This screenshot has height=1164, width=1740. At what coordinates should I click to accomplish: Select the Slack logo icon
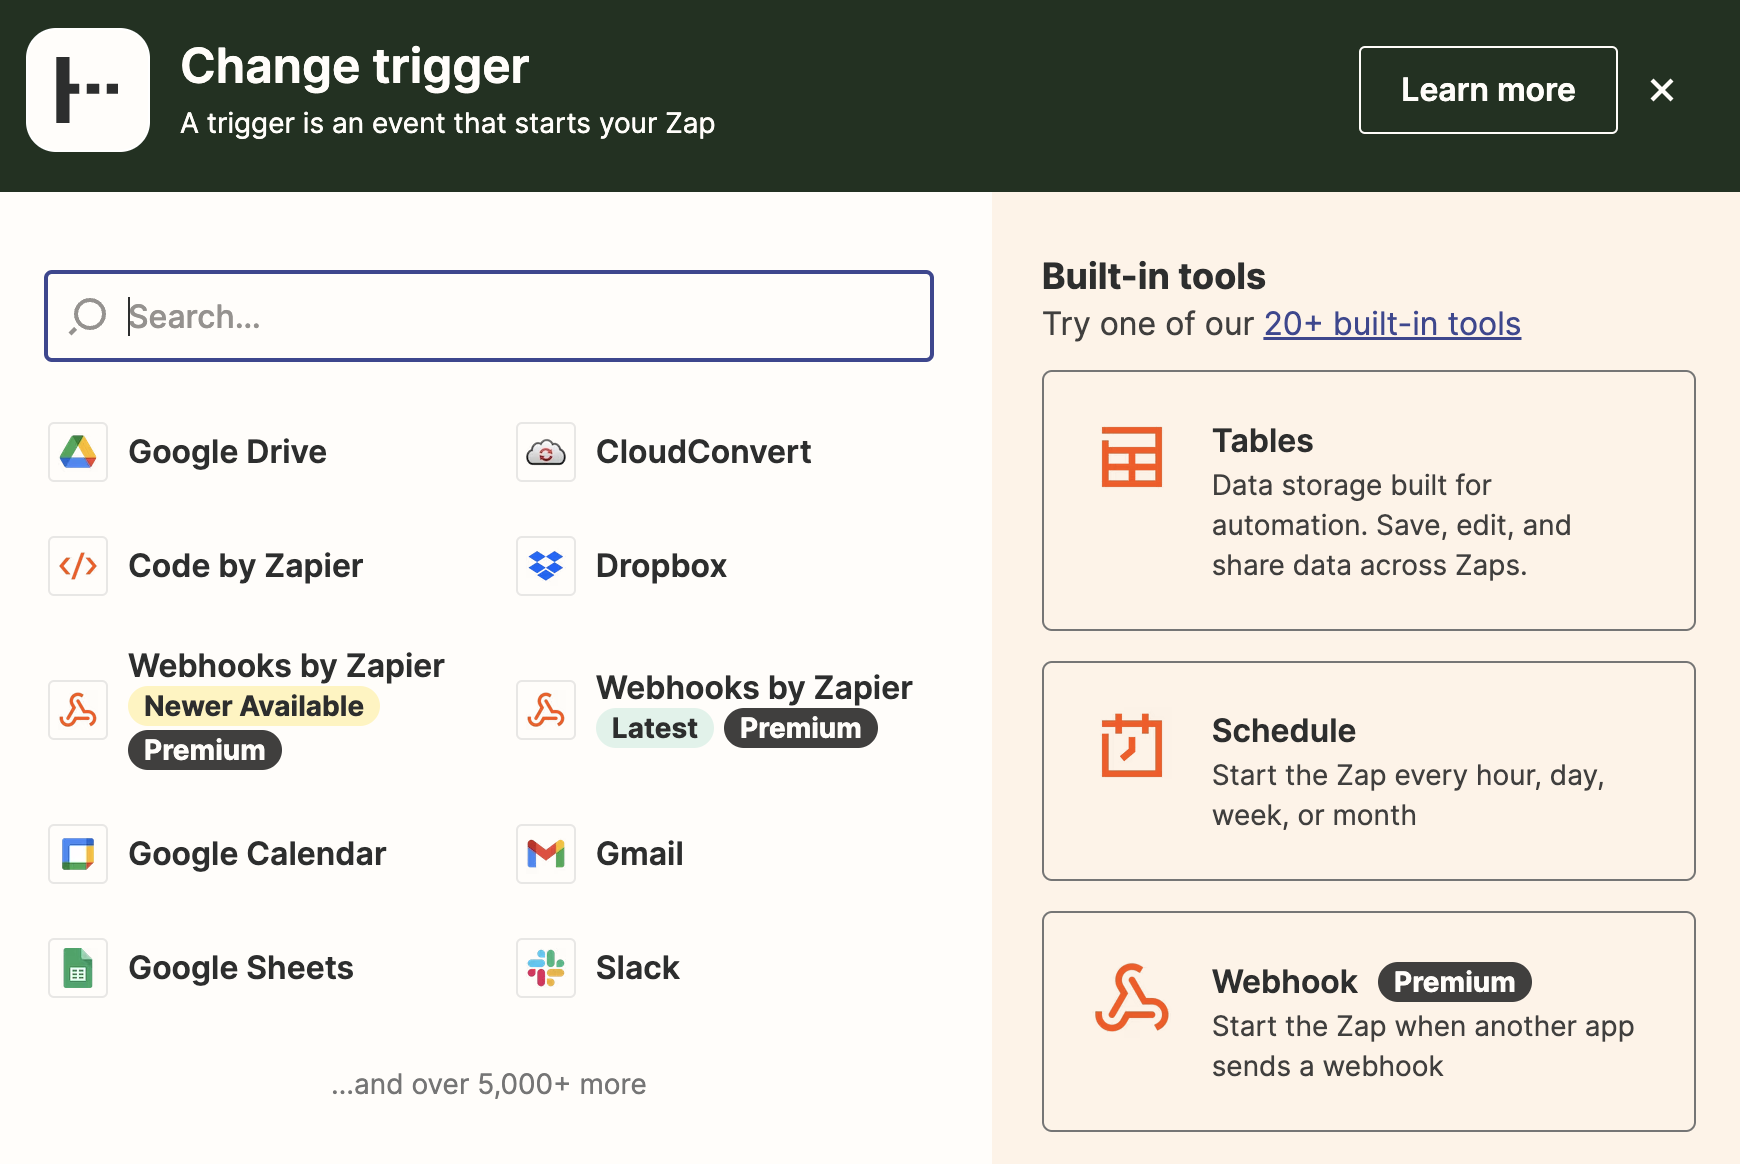coord(546,968)
